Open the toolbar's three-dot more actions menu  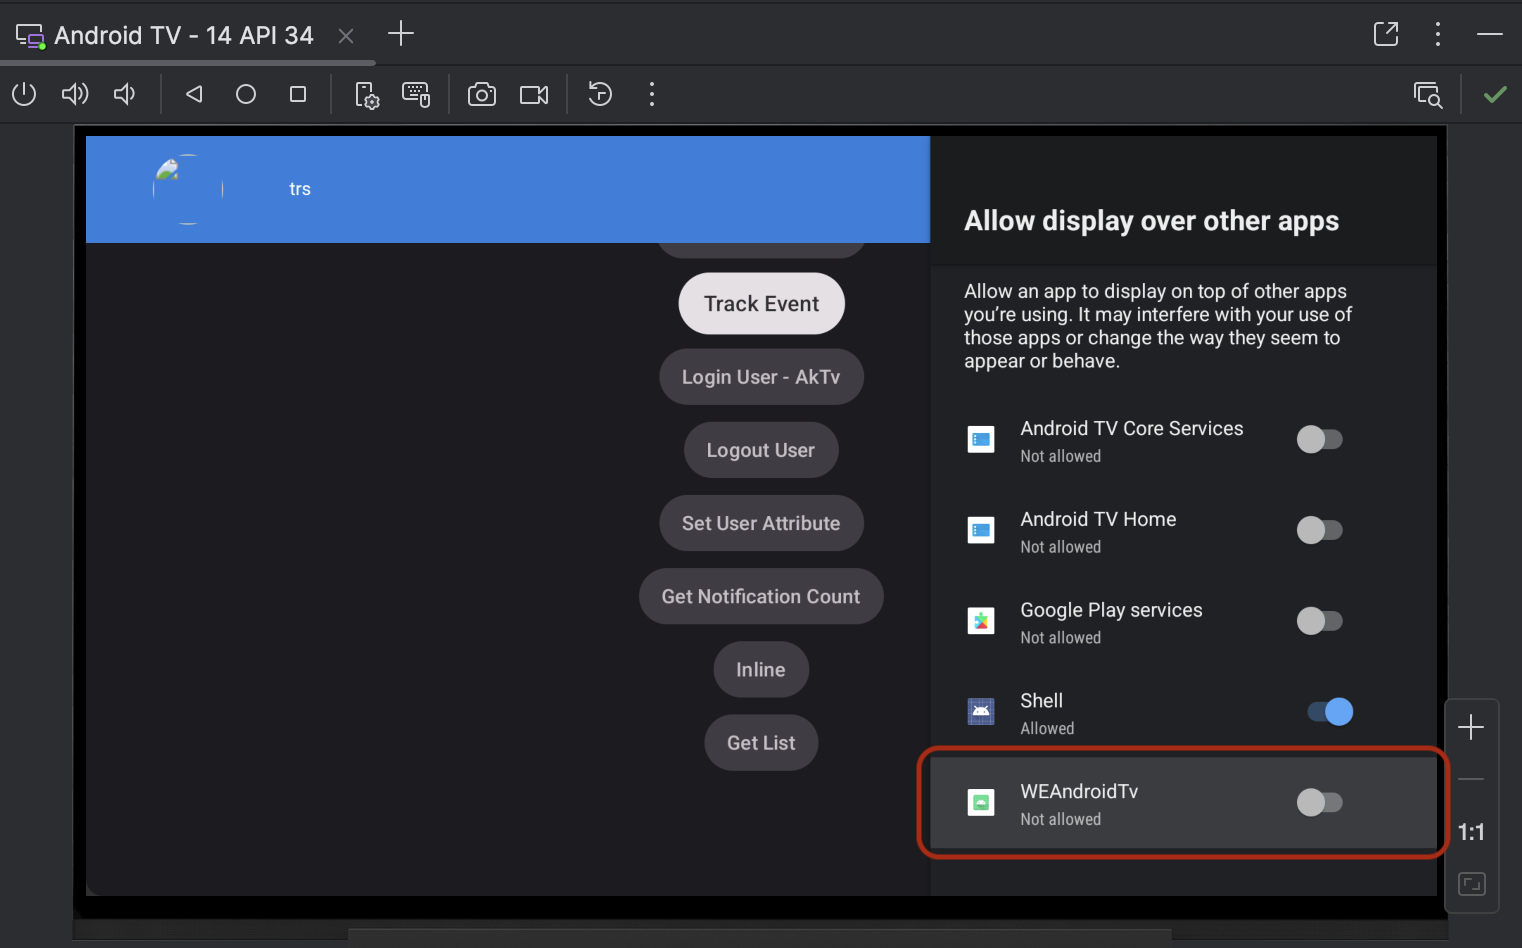click(x=652, y=94)
